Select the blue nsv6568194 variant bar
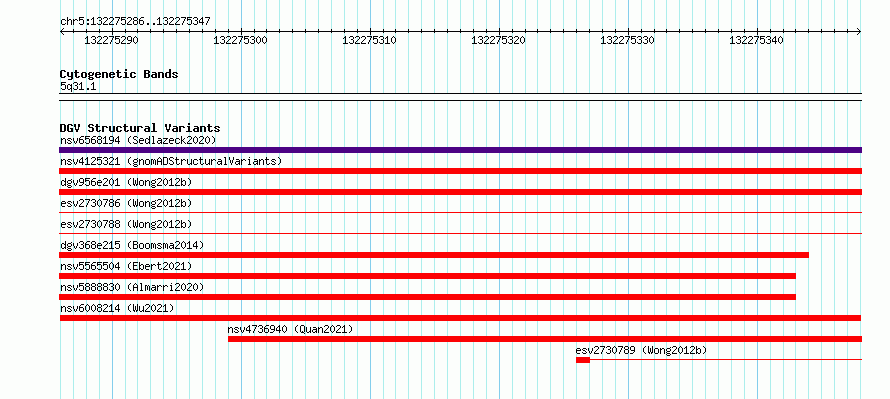Screen dimensions: 890x399 point(461,150)
